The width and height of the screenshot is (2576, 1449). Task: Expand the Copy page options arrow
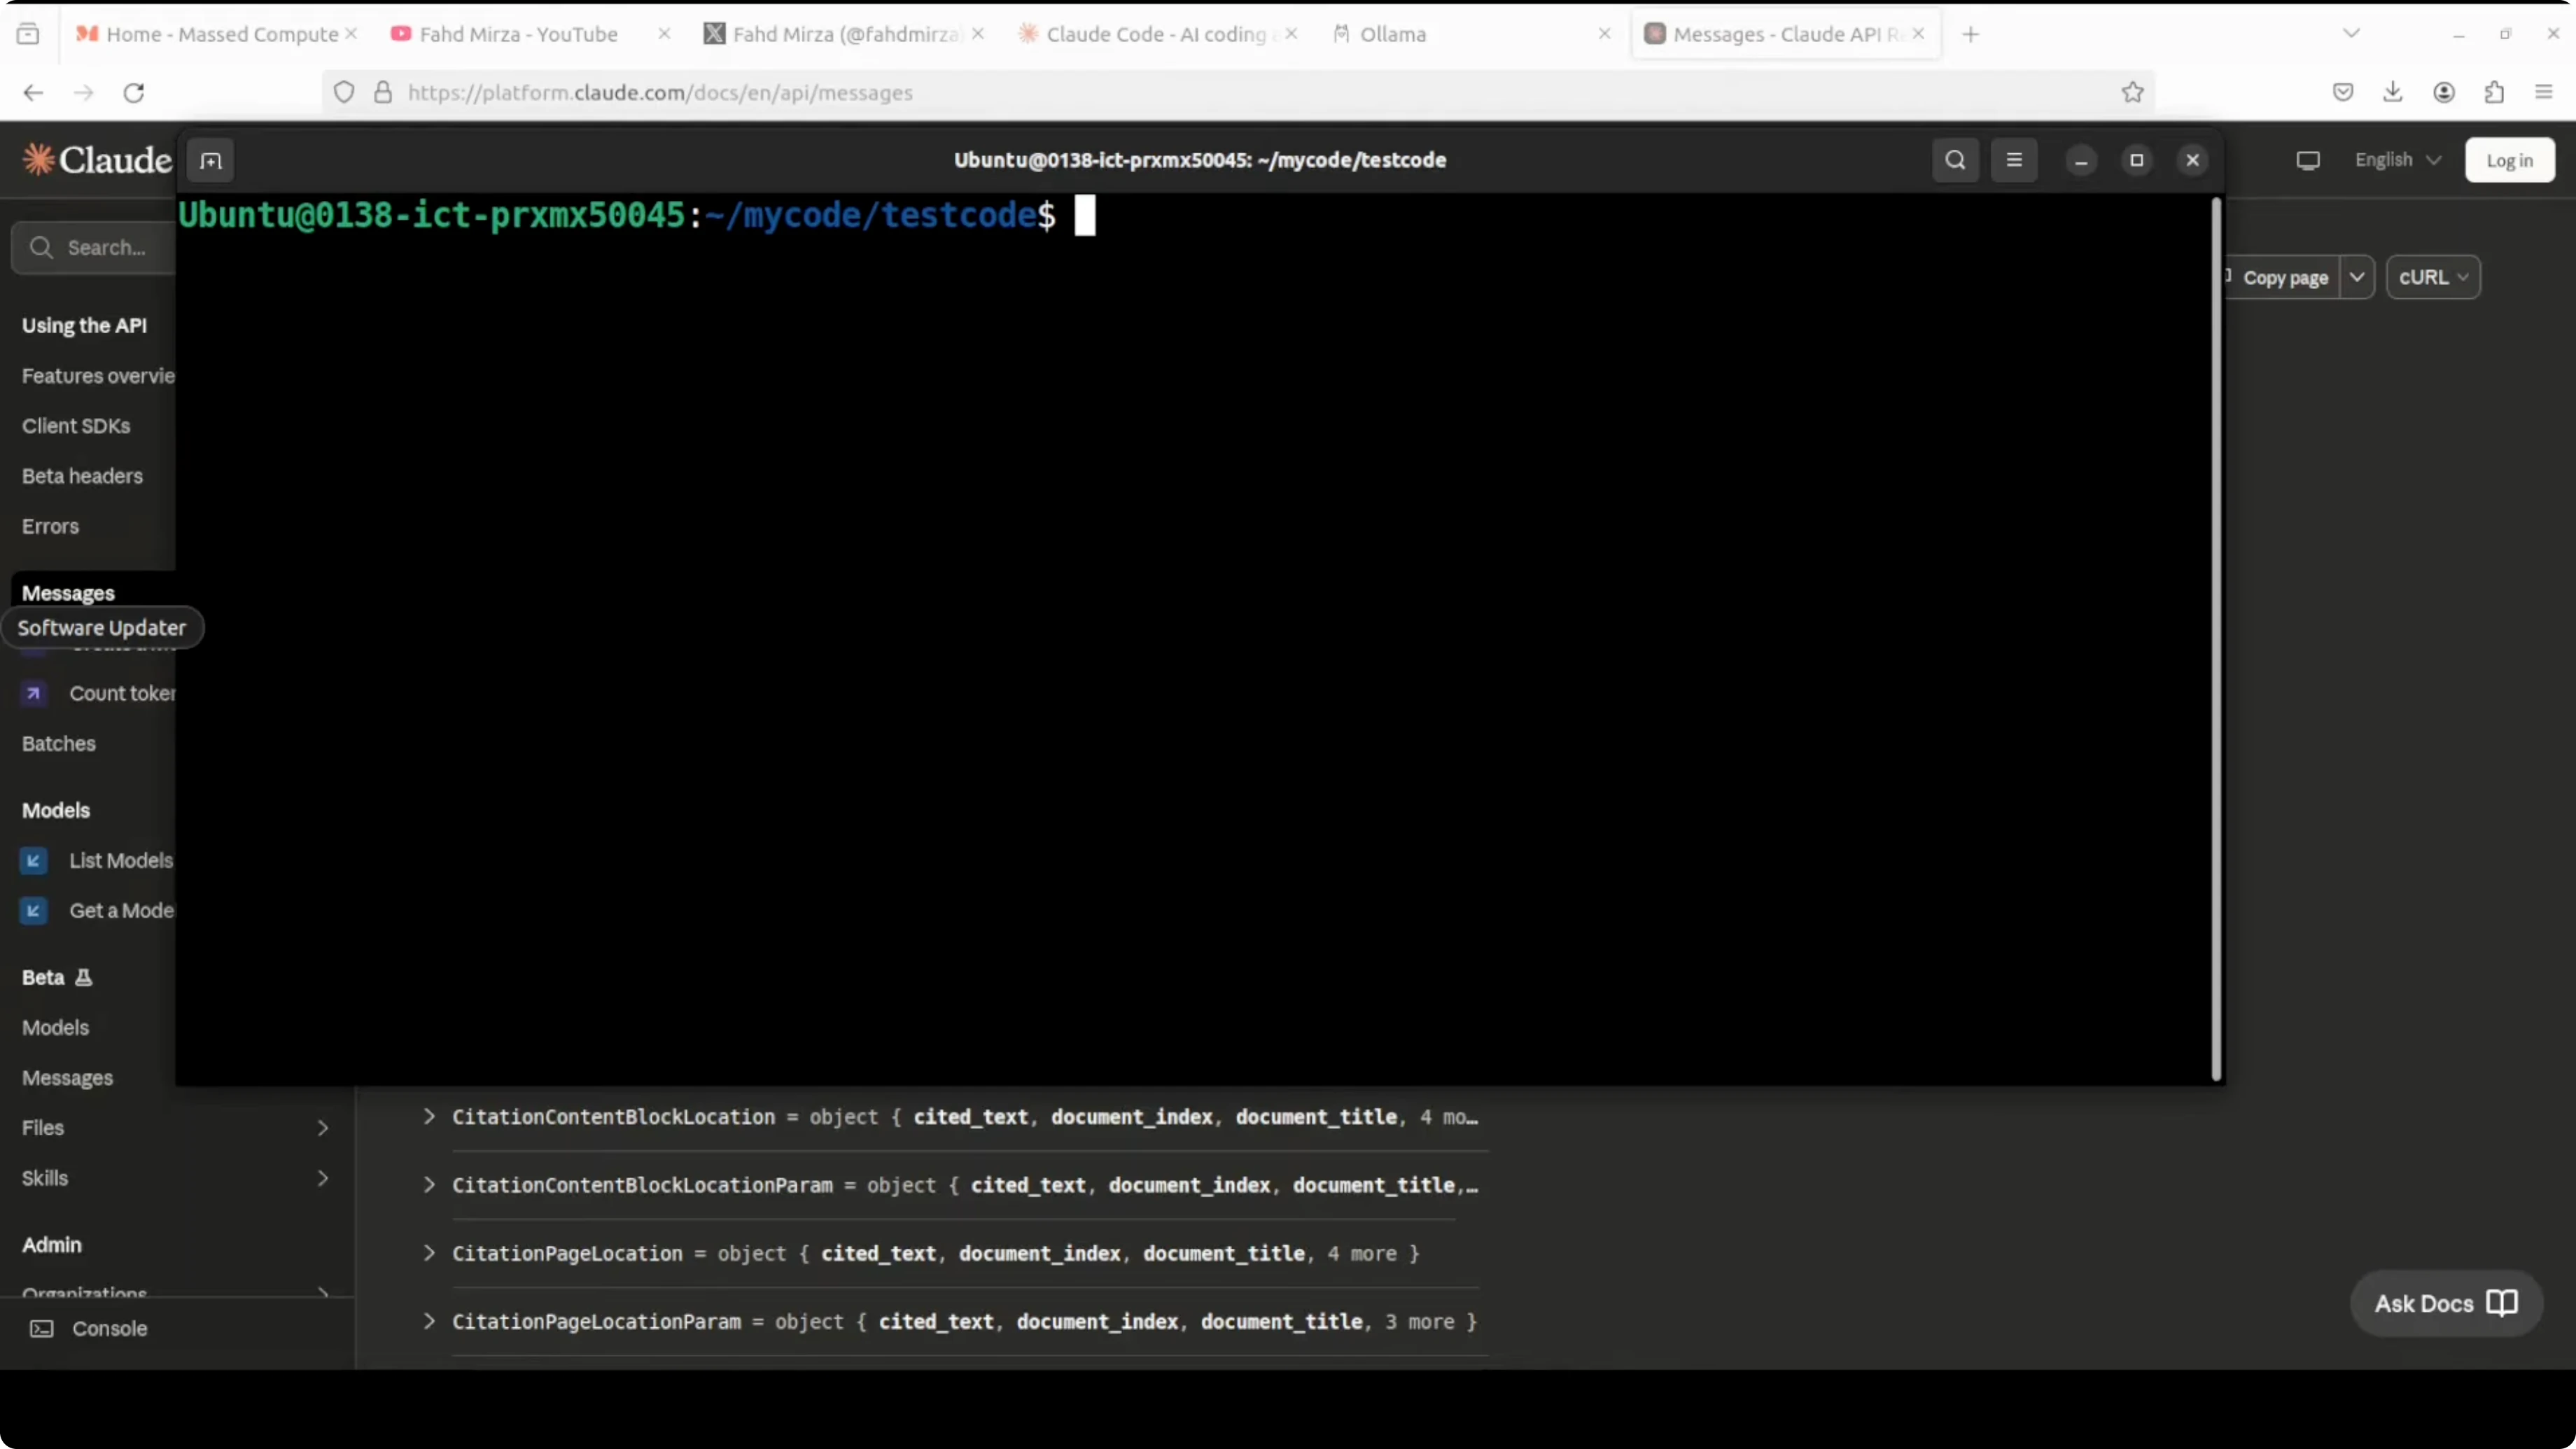click(2357, 277)
